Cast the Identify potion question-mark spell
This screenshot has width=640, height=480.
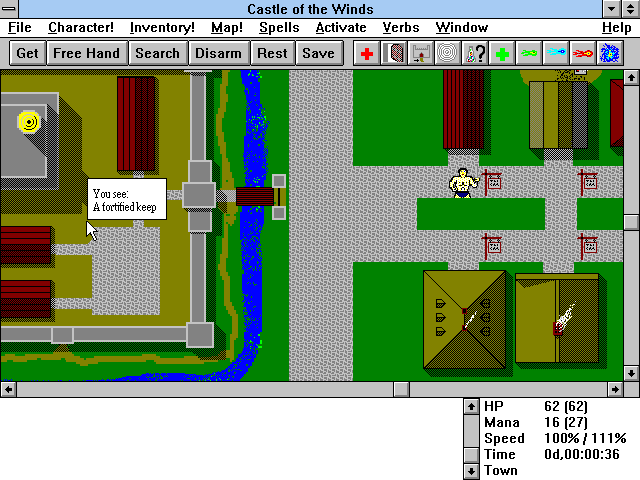475,53
